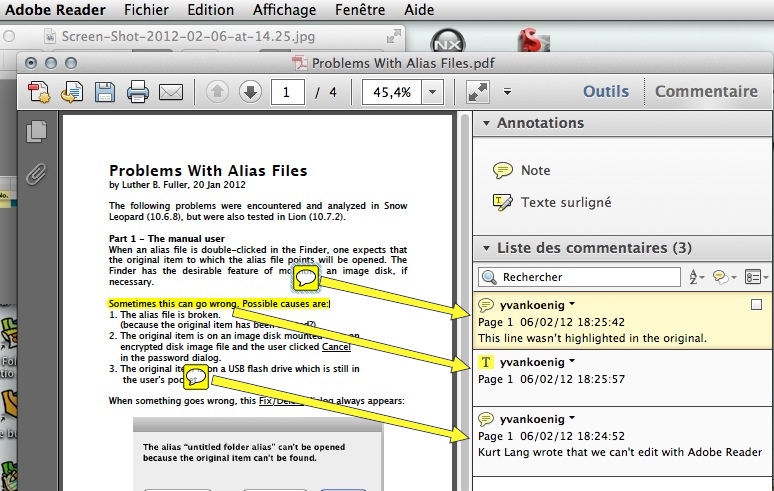Image resolution: width=774 pixels, height=491 pixels.
Task: Select the comment dated 18:25:42
Action: tap(622, 321)
